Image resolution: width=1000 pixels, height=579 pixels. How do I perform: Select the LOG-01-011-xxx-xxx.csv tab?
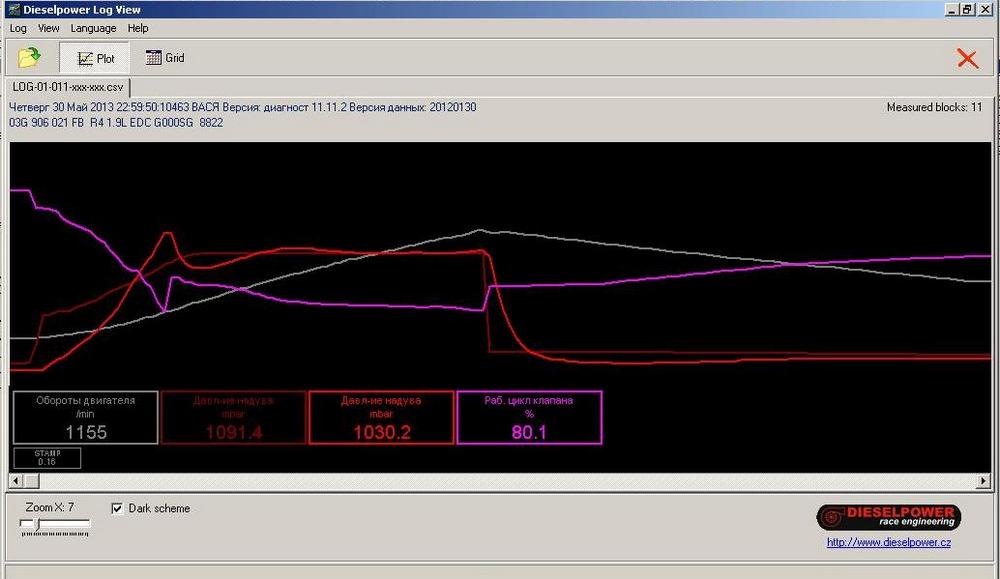[67, 87]
